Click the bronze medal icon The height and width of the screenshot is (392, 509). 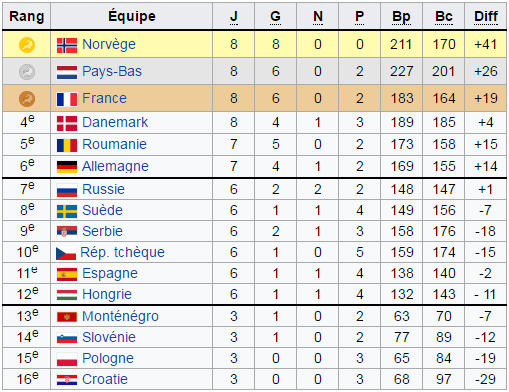point(27,99)
